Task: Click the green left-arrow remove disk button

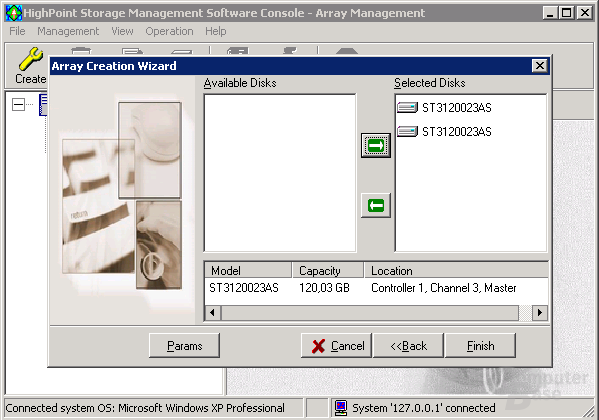Action: [376, 206]
